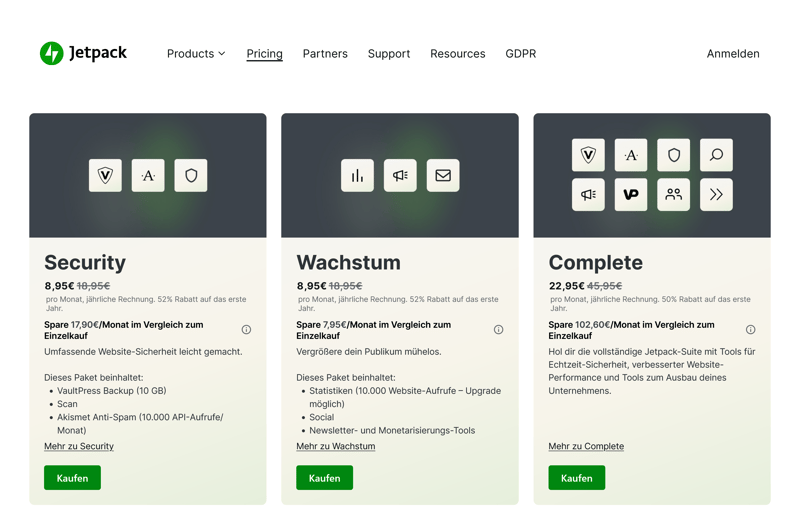
Task: Click the info icon beside Security savings
Action: coord(246,330)
